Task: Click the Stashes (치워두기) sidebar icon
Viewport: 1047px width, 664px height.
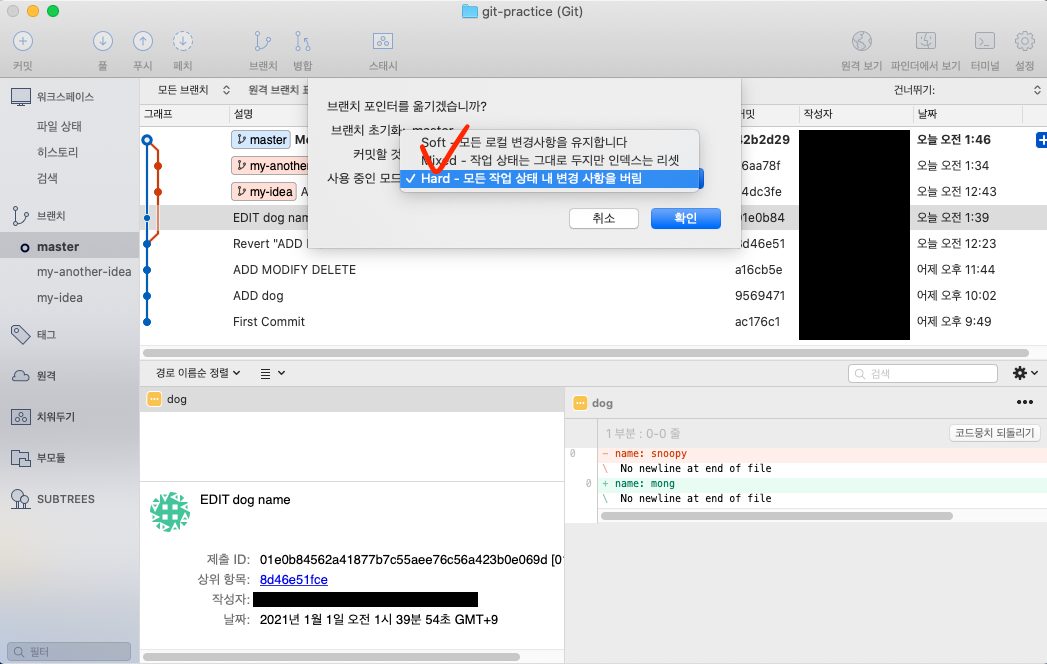Action: (x=21, y=417)
